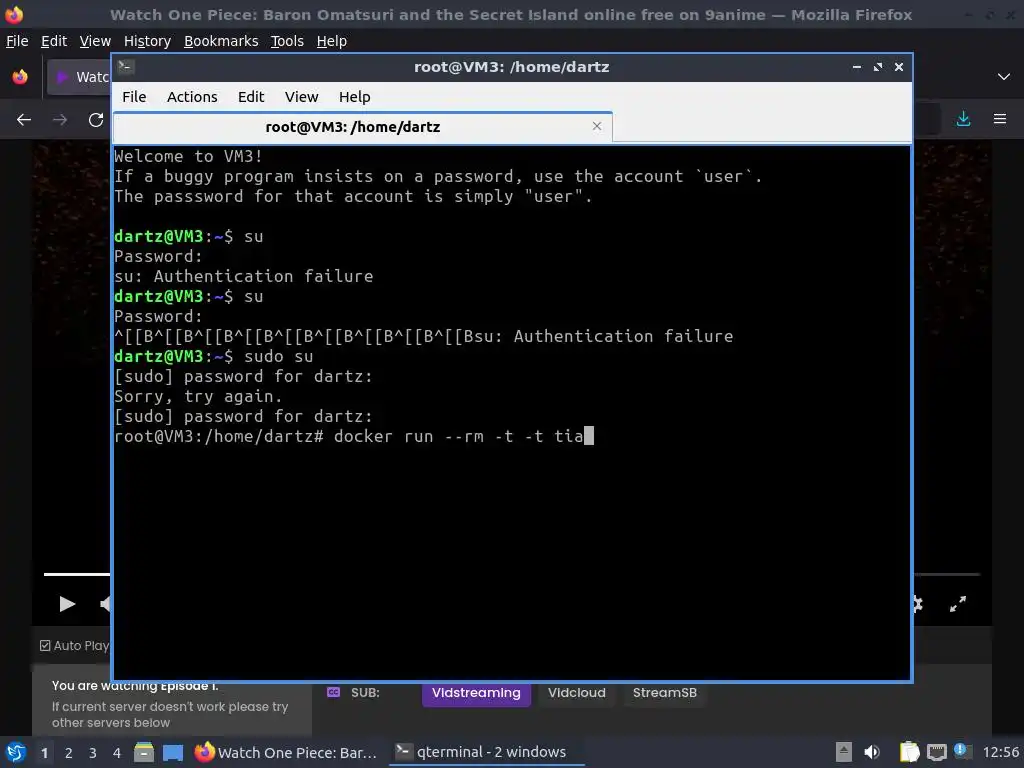Close the root@VM3 terminal tab

tap(596, 126)
